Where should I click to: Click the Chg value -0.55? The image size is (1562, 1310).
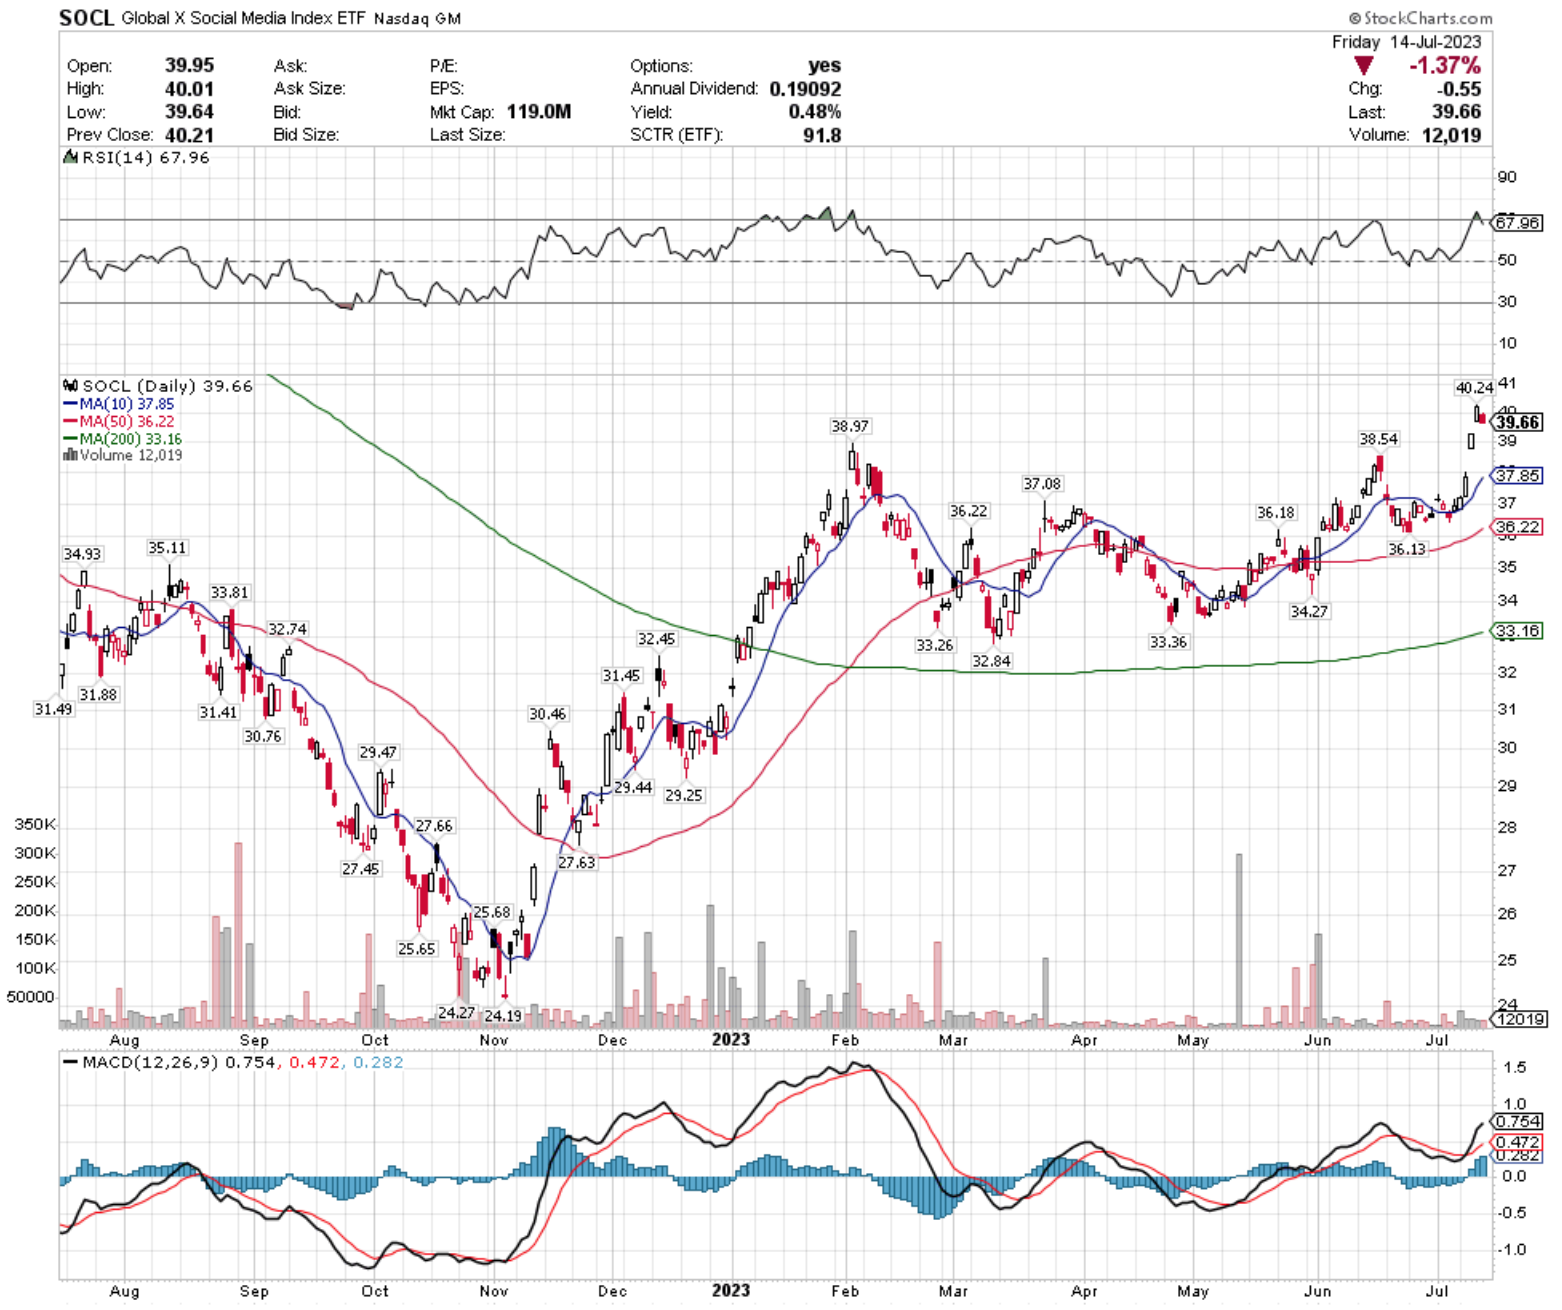point(1458,88)
